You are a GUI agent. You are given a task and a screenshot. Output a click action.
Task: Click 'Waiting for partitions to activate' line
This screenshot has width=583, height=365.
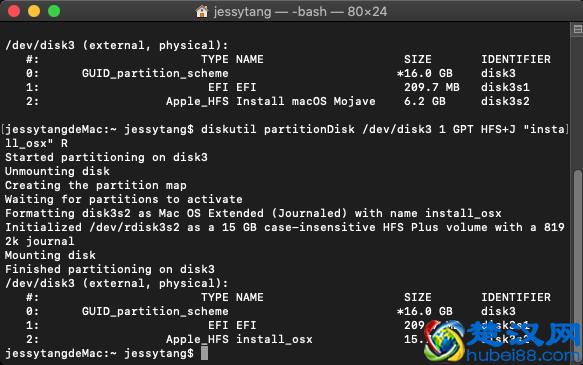click(124, 200)
